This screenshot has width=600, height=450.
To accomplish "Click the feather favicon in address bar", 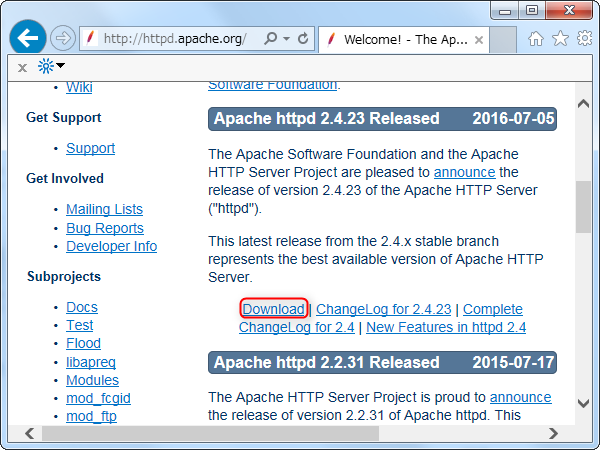I will tap(90, 38).
